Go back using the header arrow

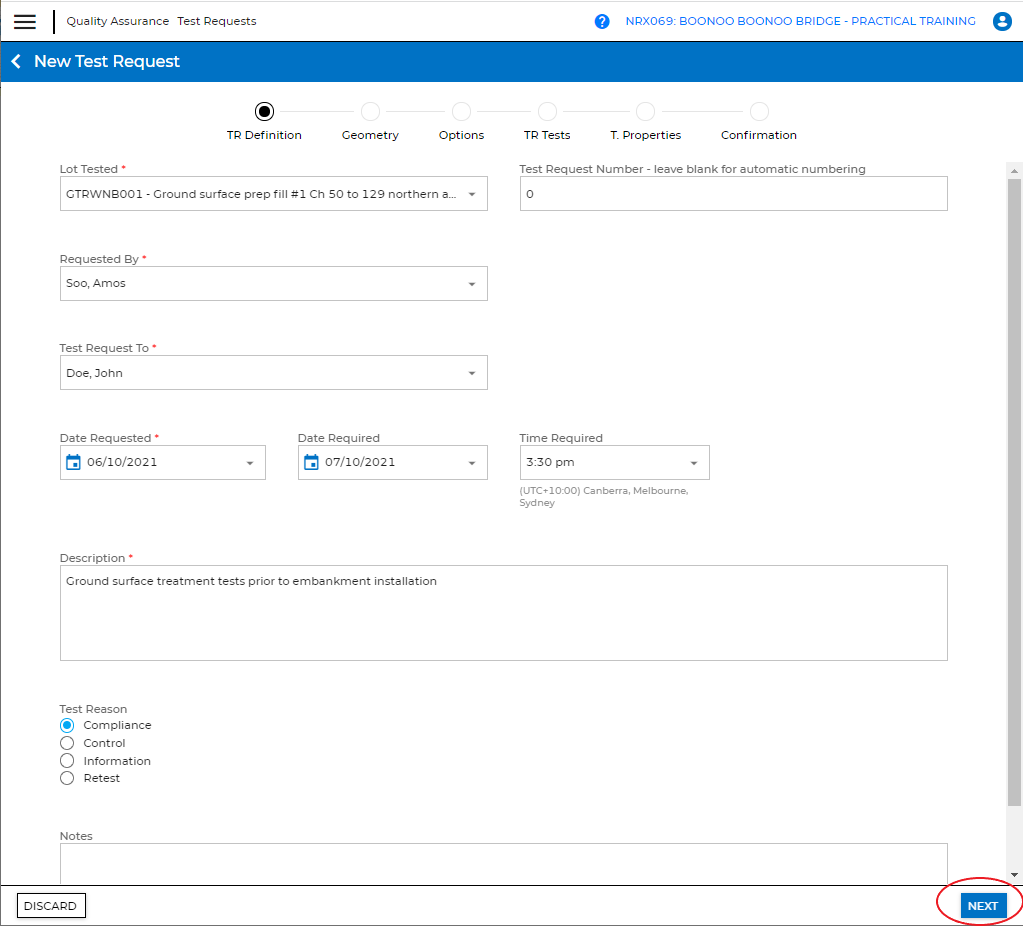pyautogui.click(x=16, y=62)
